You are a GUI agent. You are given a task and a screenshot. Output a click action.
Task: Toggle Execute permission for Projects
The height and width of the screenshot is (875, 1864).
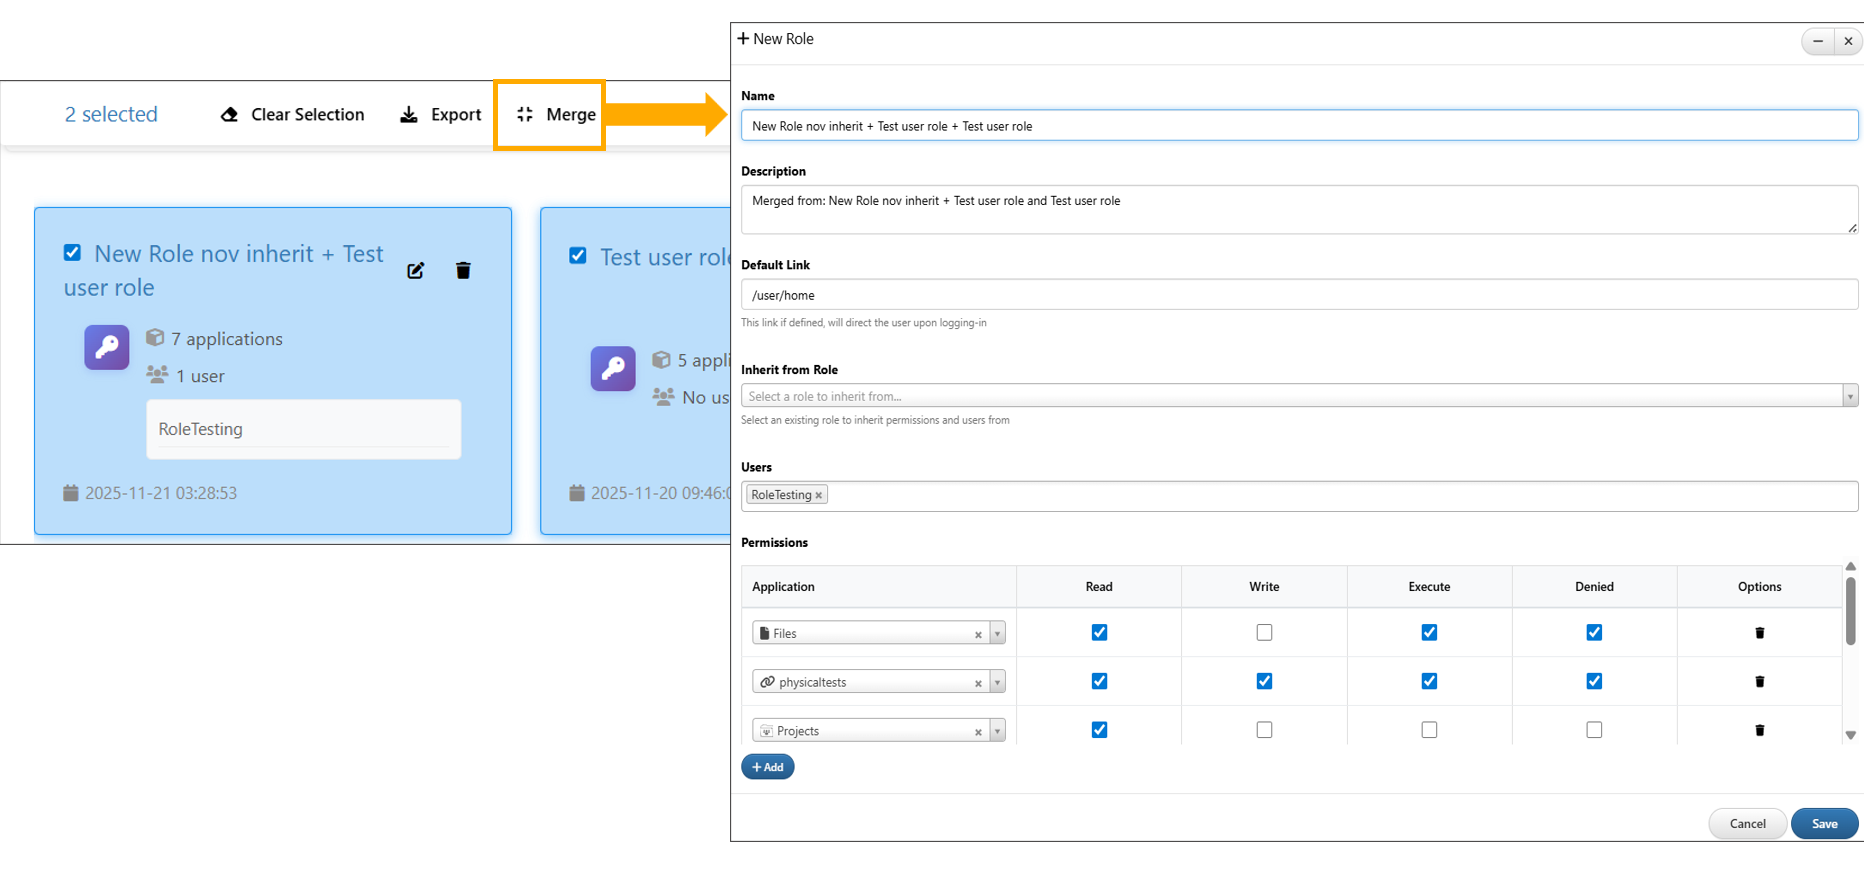1429,731
